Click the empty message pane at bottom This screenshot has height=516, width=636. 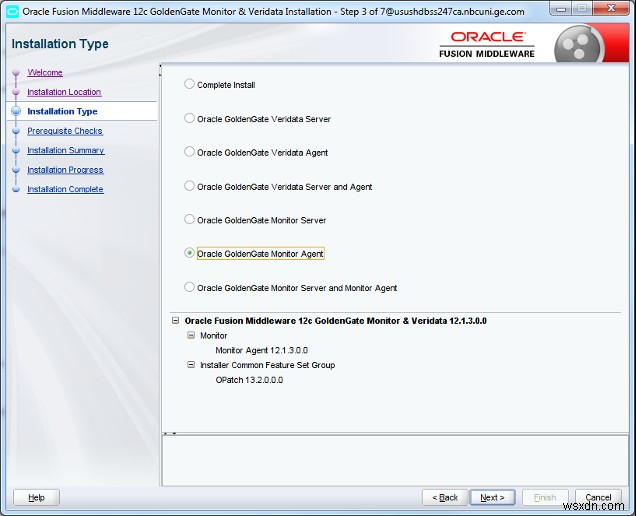(395, 460)
